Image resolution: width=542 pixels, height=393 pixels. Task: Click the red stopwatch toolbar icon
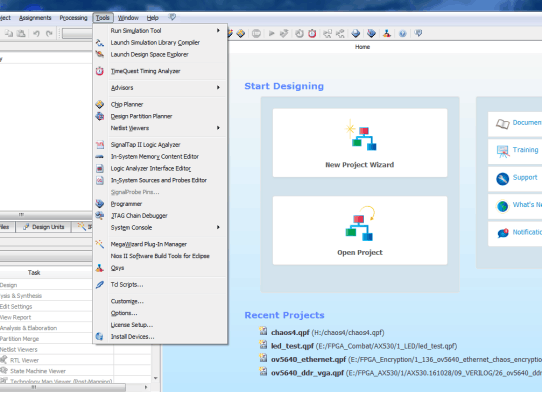click(x=312, y=34)
